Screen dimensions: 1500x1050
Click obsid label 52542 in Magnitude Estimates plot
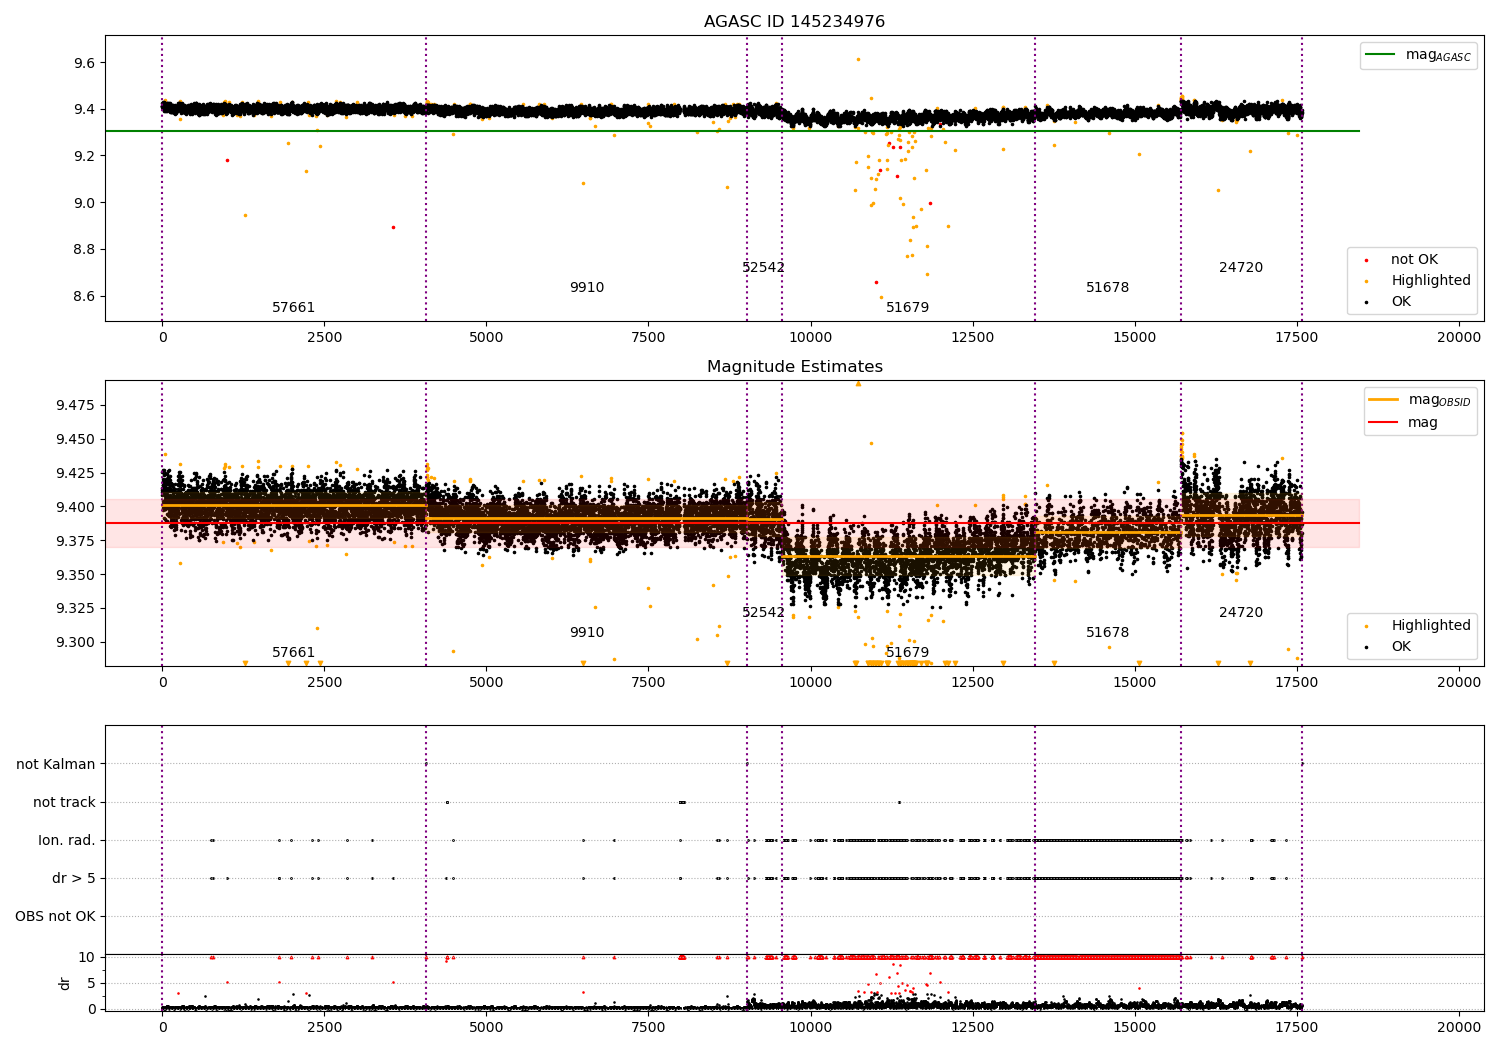[x=763, y=613]
